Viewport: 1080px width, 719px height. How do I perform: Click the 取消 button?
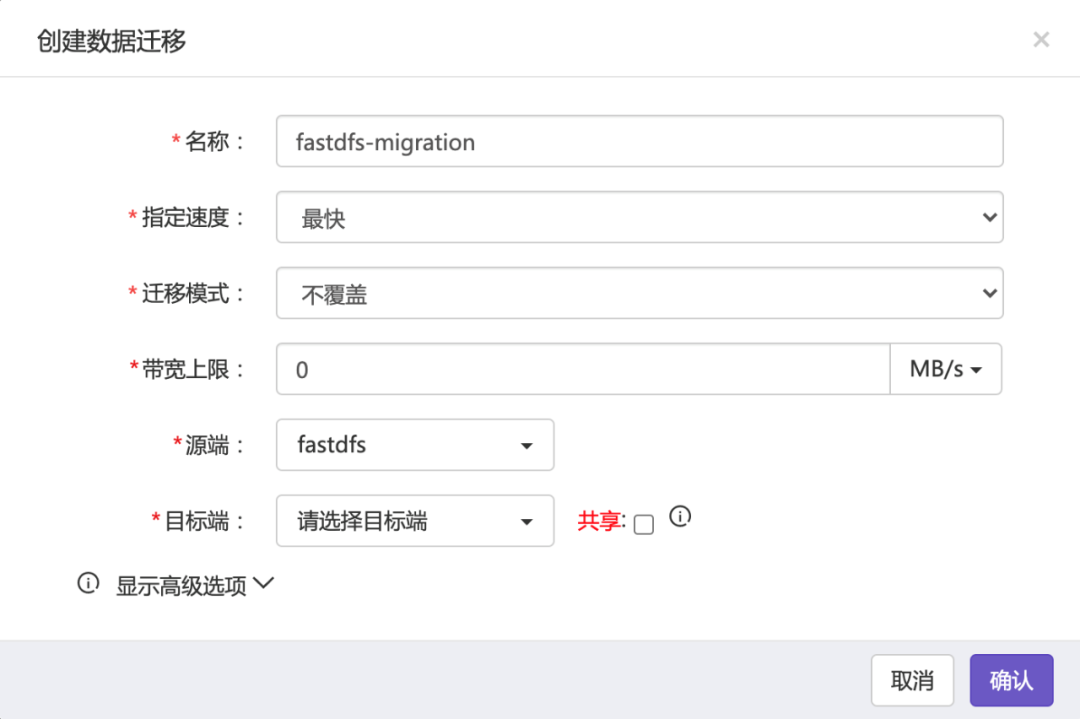pos(912,681)
